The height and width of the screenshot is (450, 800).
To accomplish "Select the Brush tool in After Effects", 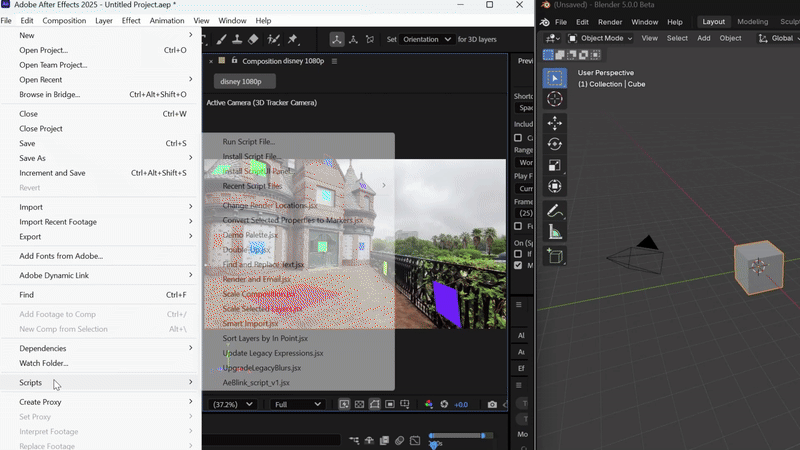I will pos(221,39).
